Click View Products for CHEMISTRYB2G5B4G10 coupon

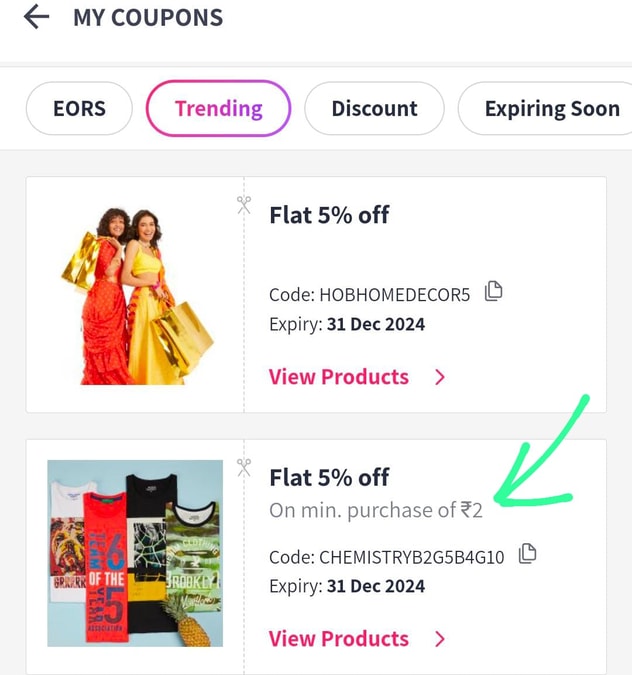338,639
